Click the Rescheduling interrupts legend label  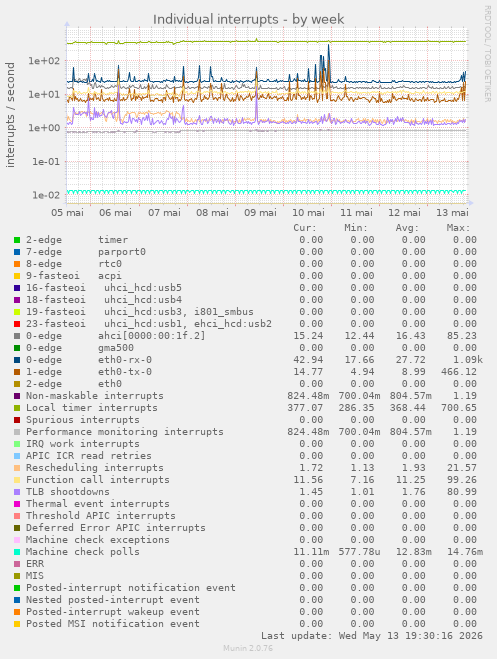pos(95,468)
